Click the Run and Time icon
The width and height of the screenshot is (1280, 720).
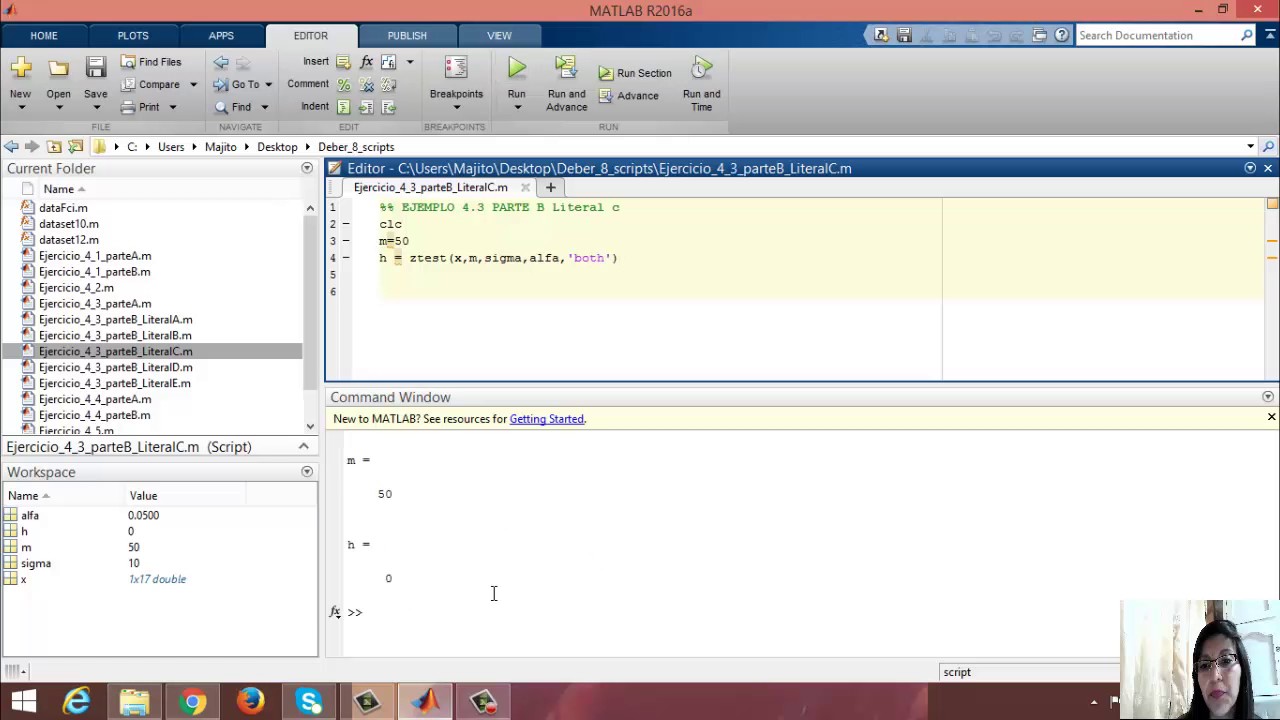(702, 68)
